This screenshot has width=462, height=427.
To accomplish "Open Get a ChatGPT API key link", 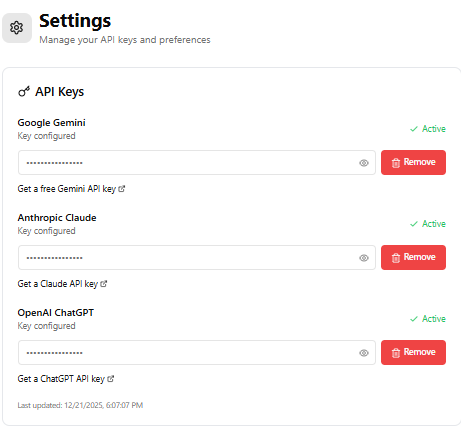I will [66, 379].
